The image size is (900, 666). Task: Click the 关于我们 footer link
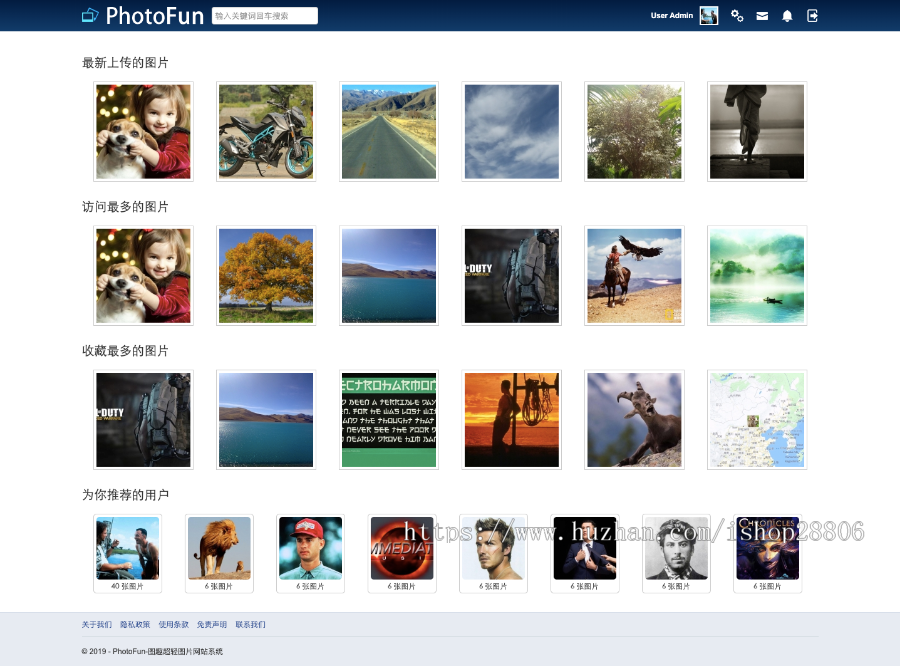point(96,625)
